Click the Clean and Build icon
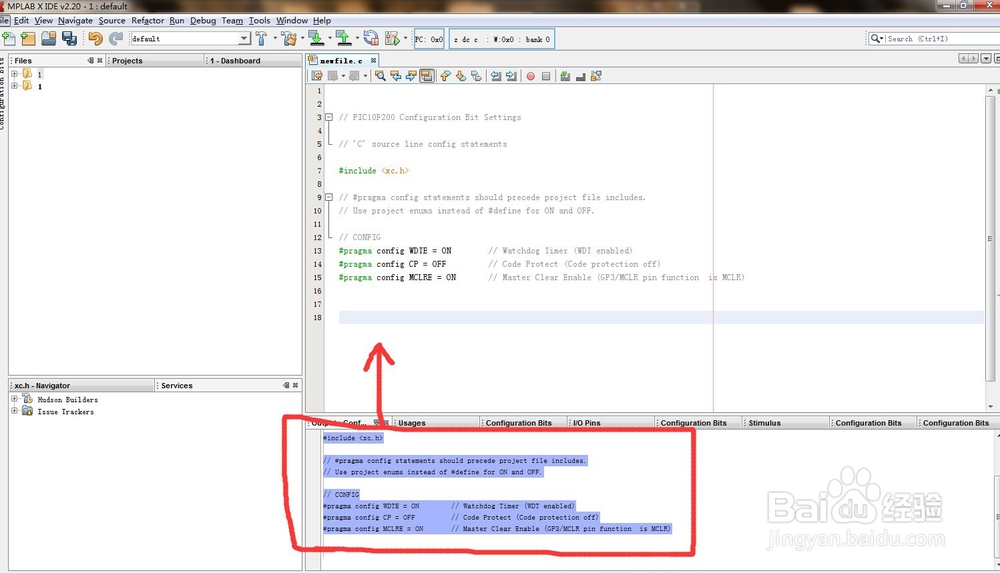This screenshot has width=1000, height=573. click(289, 39)
